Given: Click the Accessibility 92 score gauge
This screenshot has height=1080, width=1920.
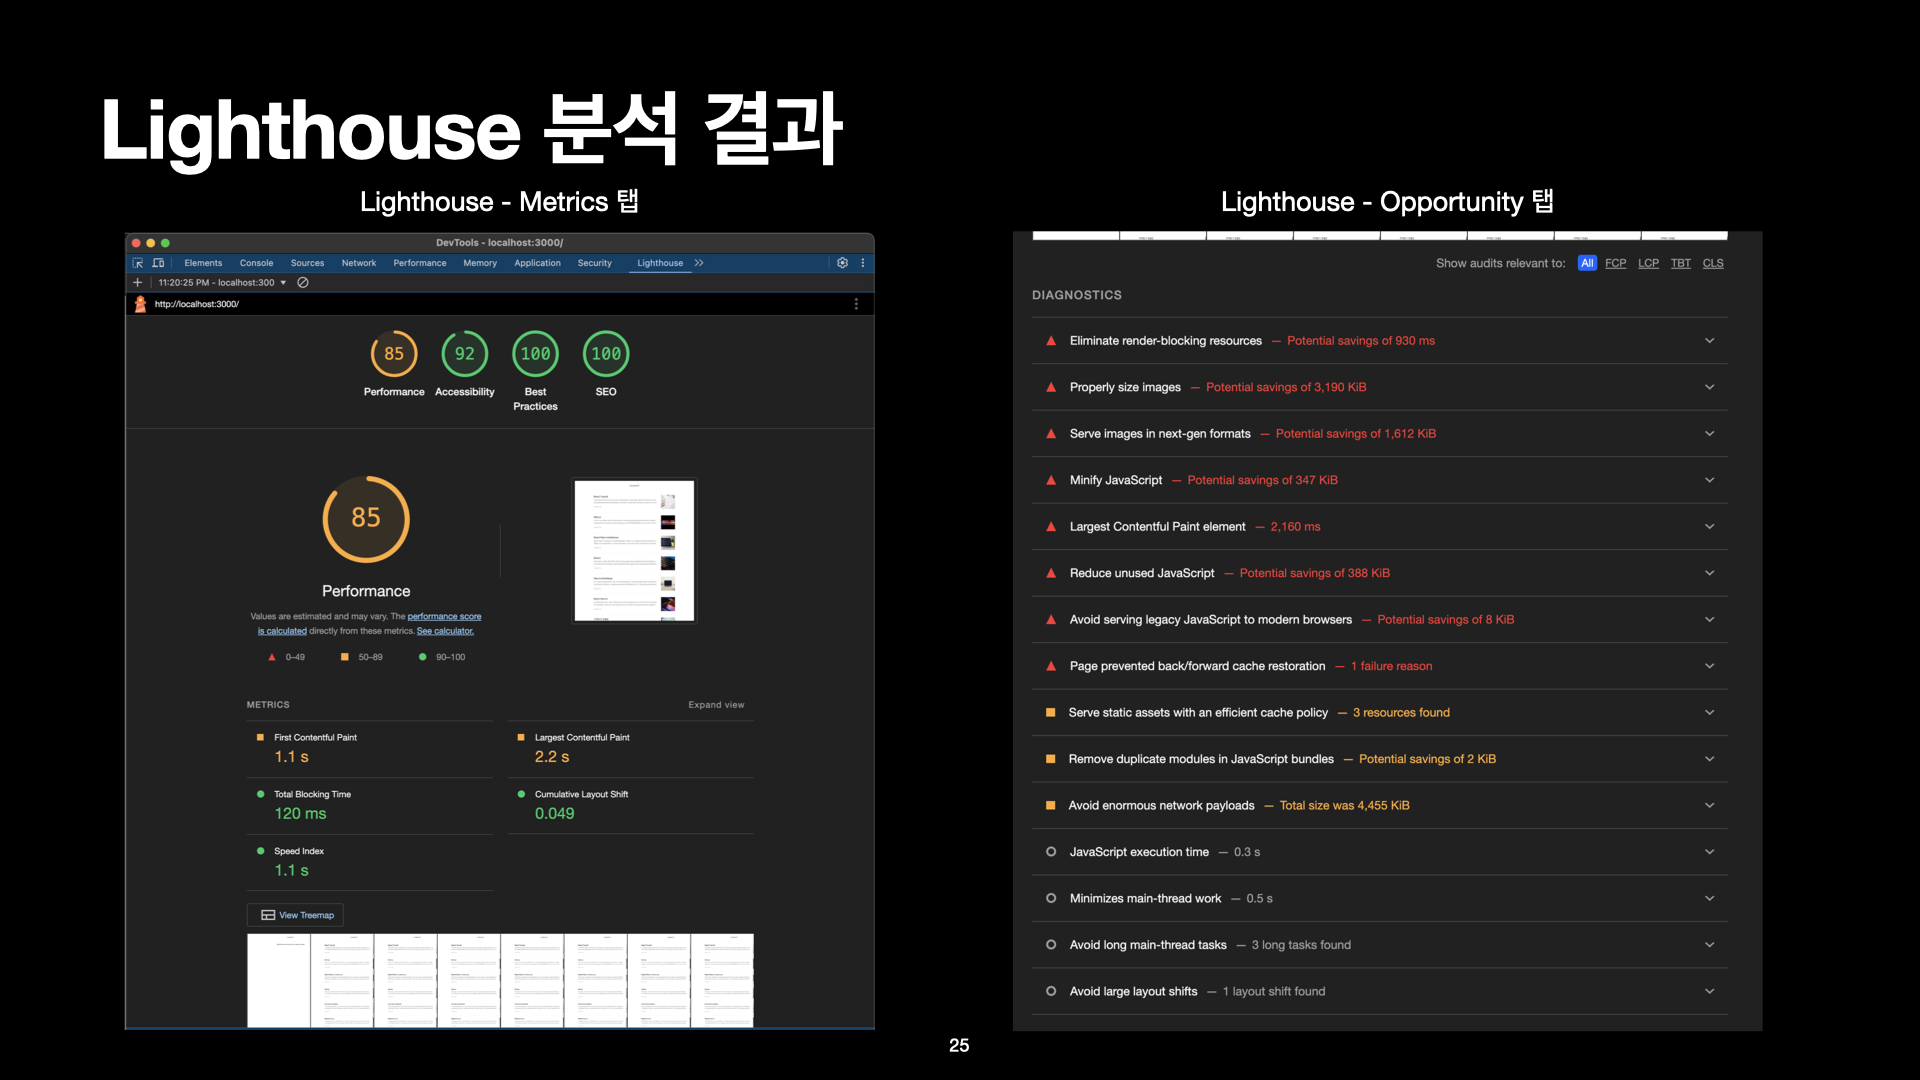Looking at the screenshot, I should click(465, 354).
